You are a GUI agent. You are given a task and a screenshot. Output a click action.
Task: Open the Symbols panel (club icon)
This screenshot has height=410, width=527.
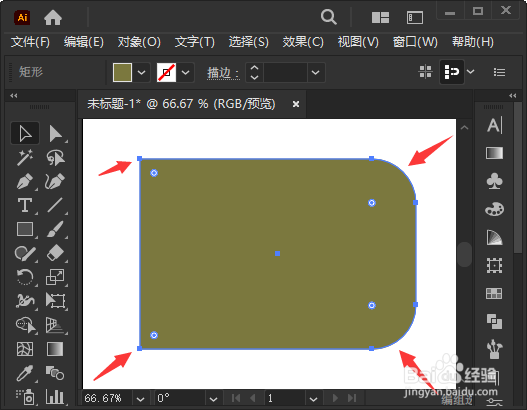(494, 181)
